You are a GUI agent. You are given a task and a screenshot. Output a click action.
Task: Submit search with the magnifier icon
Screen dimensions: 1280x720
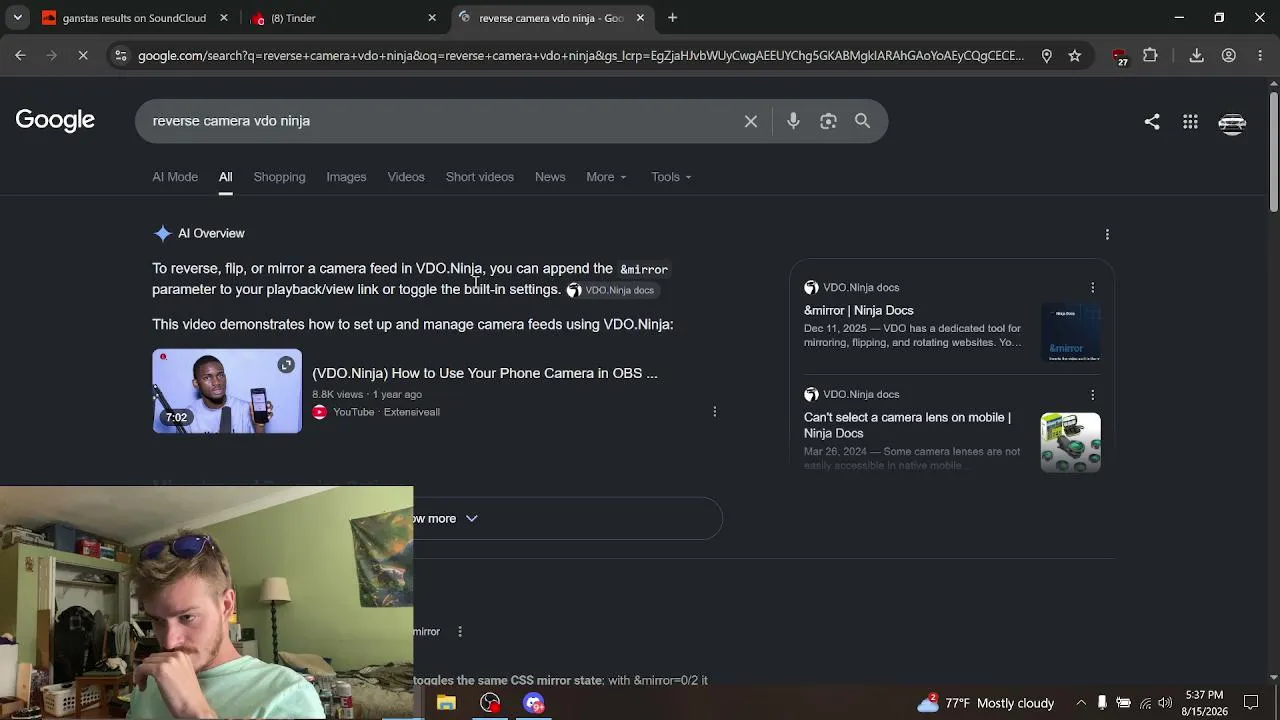(x=862, y=121)
